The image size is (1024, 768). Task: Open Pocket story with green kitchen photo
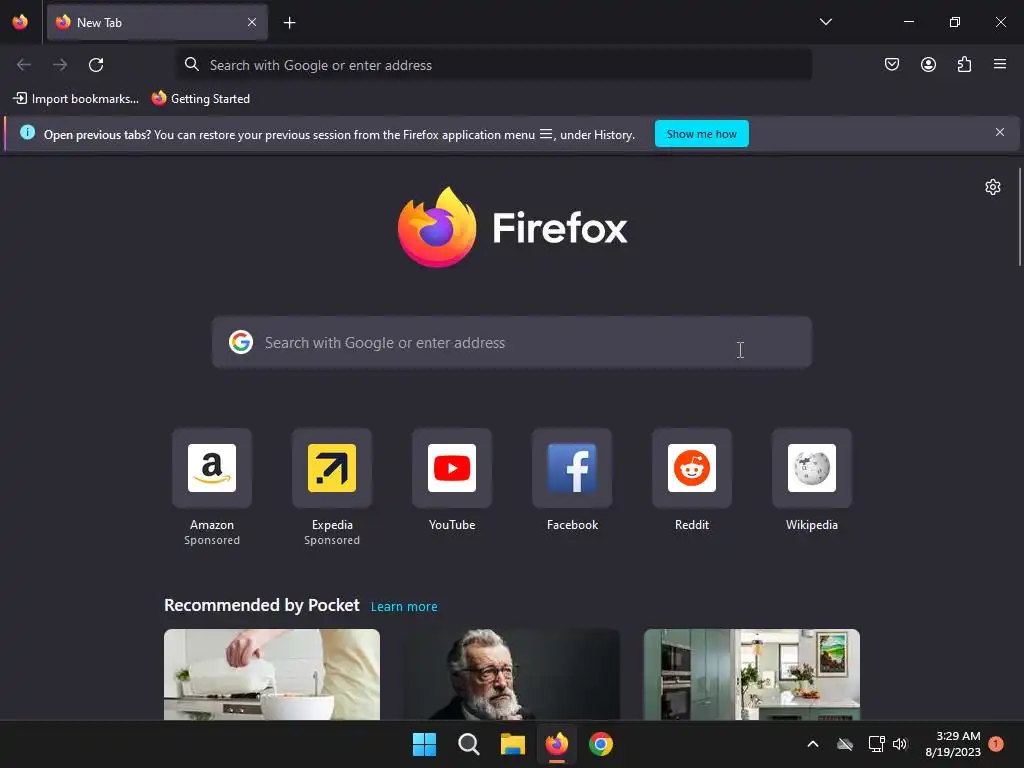pos(752,675)
